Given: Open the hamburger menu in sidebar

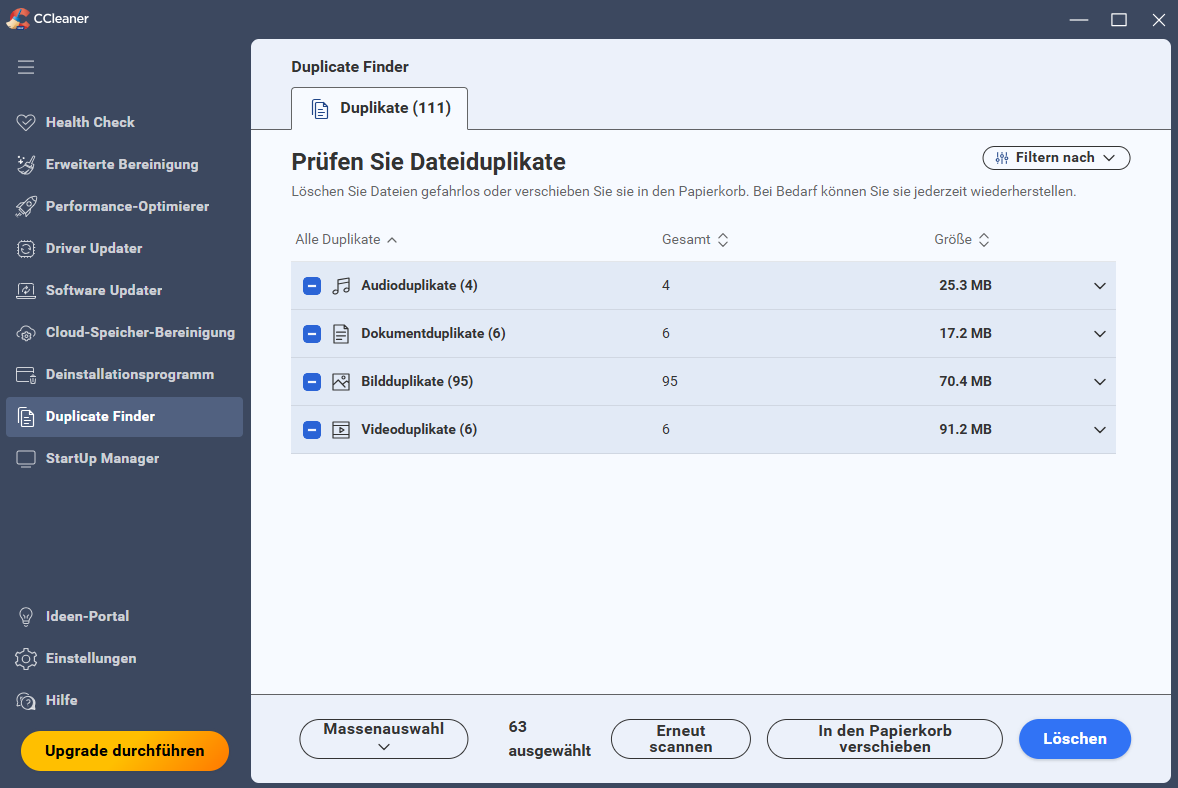Looking at the screenshot, I should point(26,67).
